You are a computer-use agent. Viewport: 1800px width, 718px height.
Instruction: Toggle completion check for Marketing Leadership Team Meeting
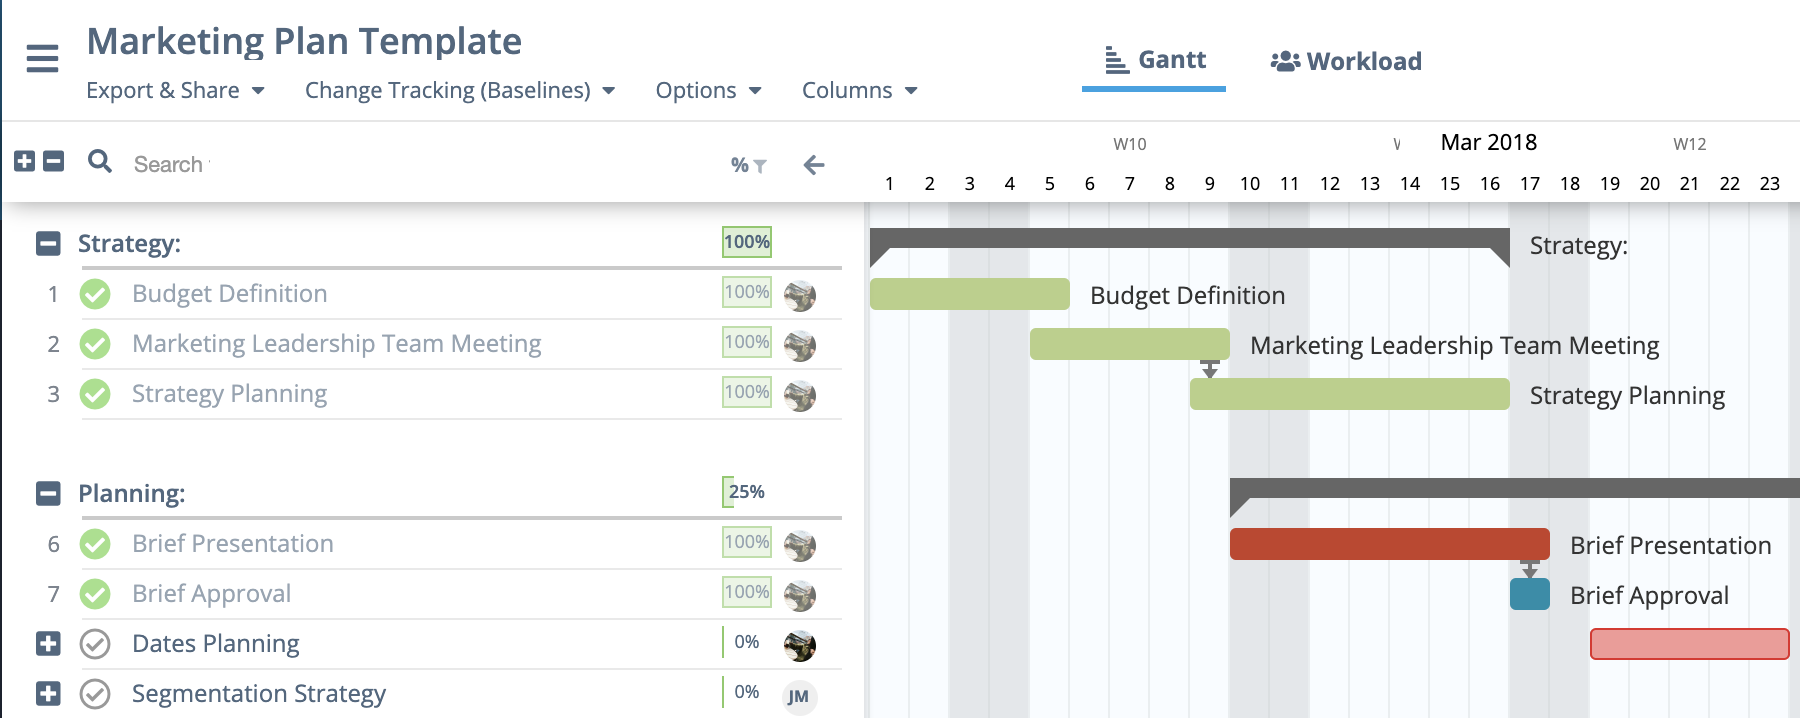95,344
